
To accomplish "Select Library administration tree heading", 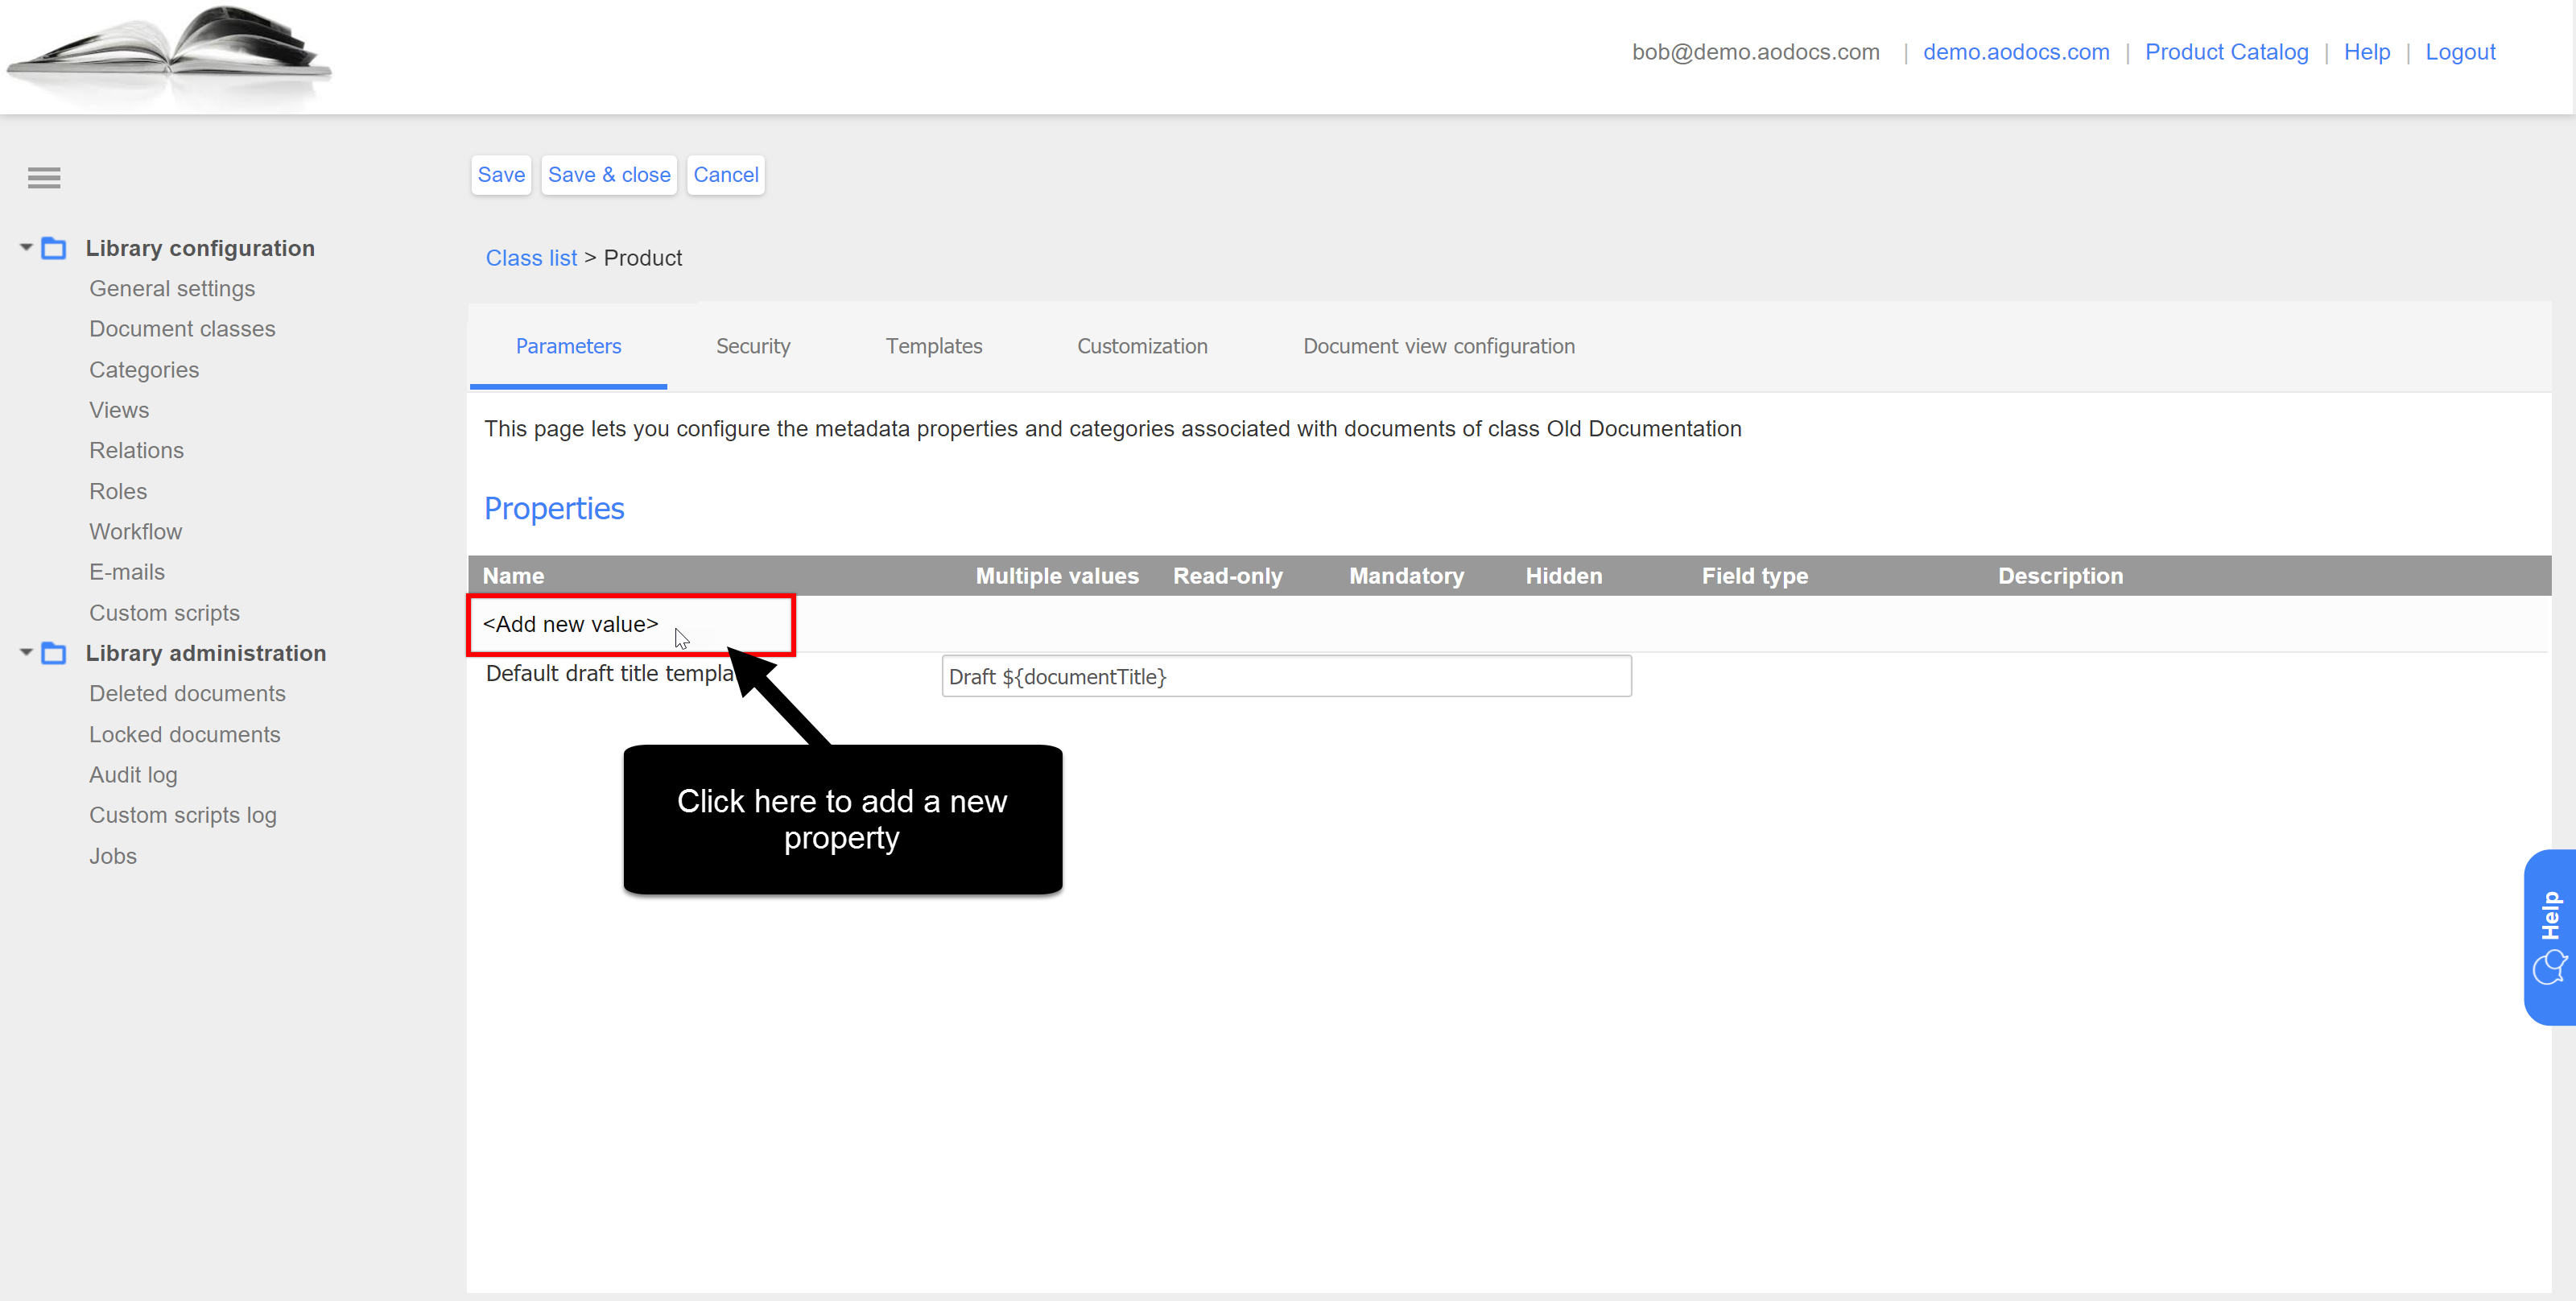I will click(206, 653).
